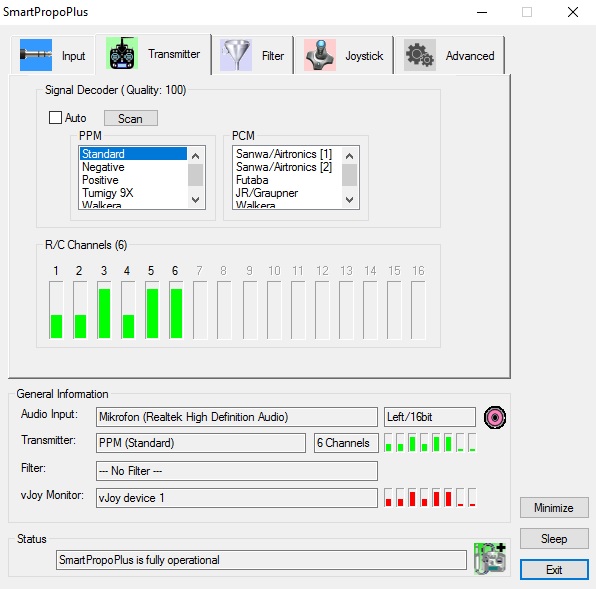Click PCM list scroll up arrow

click(349, 156)
